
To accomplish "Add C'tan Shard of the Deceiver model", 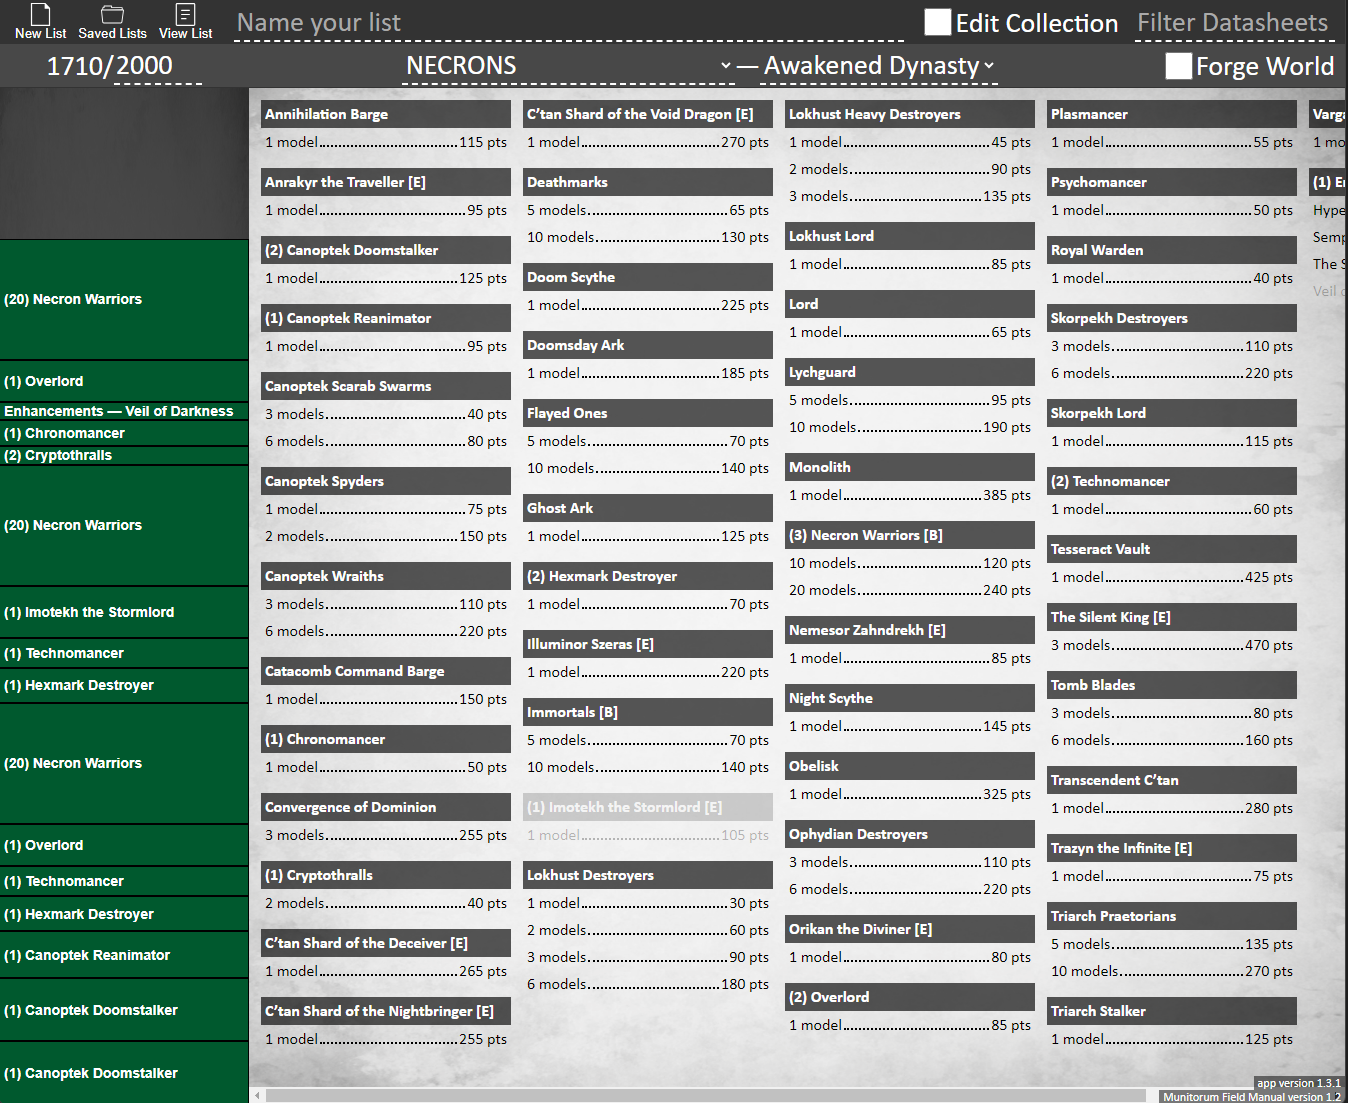I will tap(386, 971).
